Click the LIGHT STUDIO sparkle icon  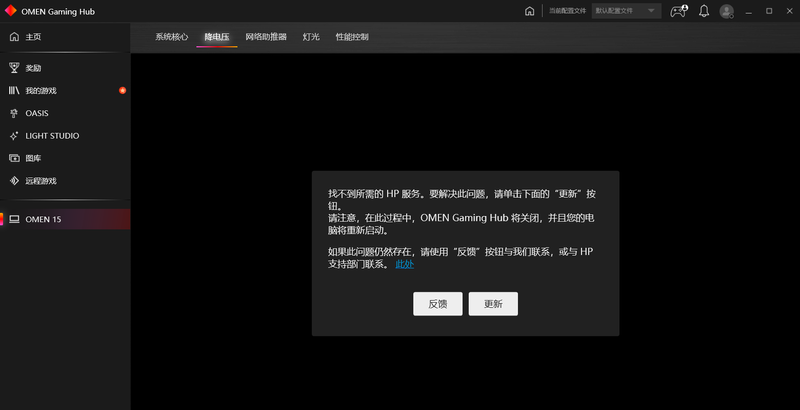(x=14, y=136)
